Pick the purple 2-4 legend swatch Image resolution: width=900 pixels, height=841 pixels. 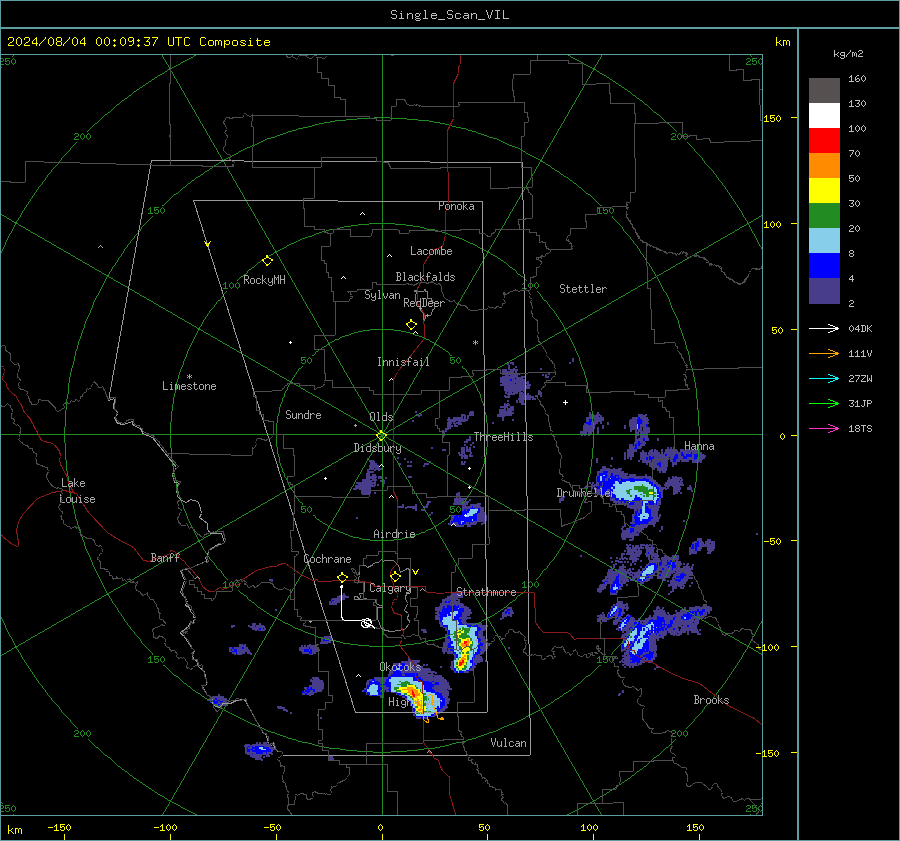(x=824, y=291)
